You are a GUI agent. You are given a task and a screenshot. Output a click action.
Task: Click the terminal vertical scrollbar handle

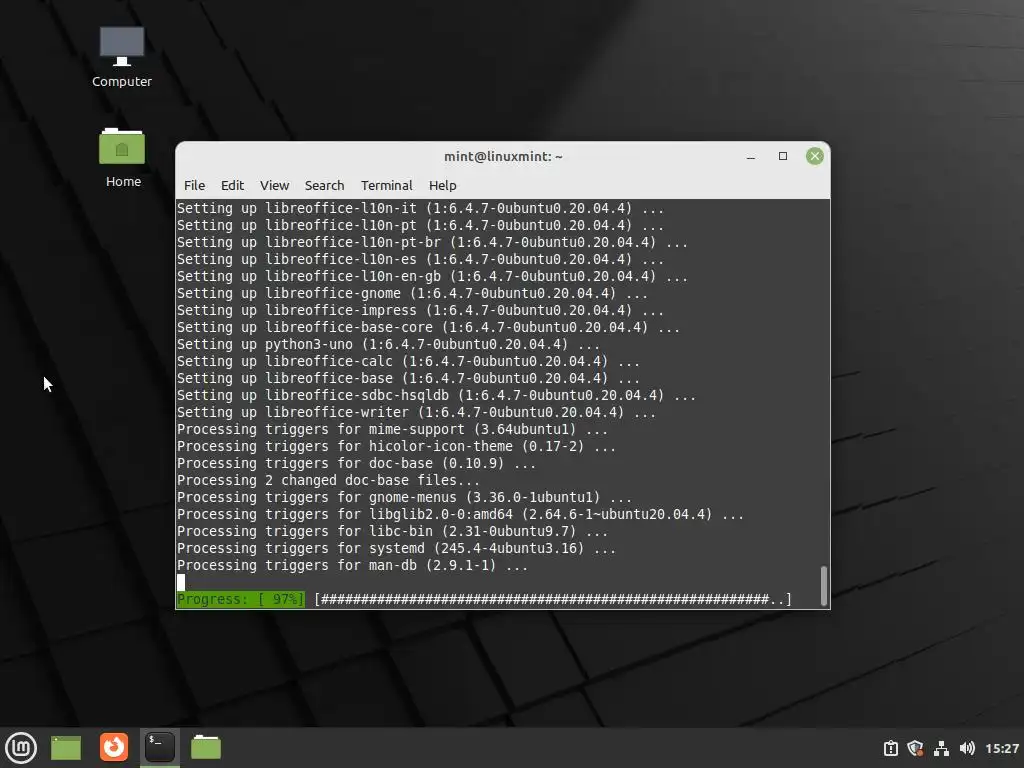tap(824, 585)
